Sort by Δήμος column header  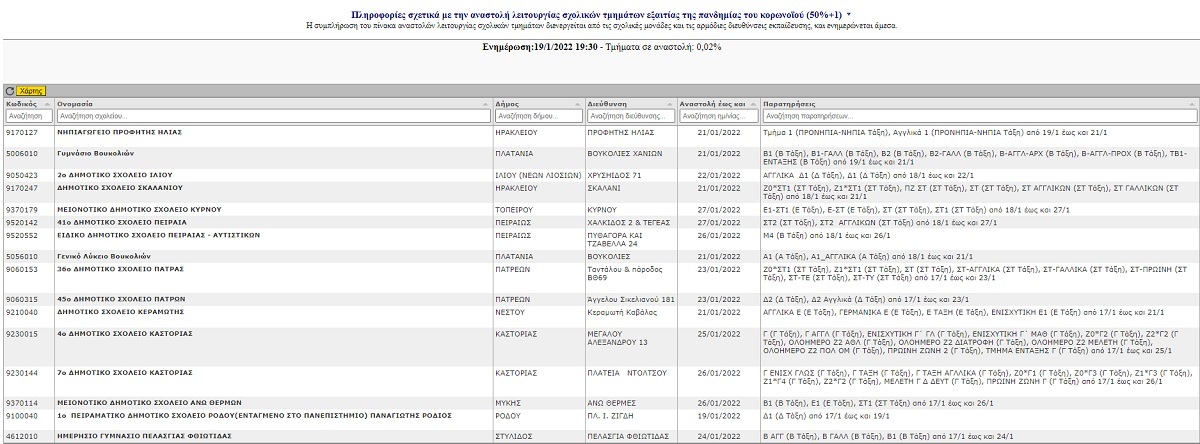509,103
